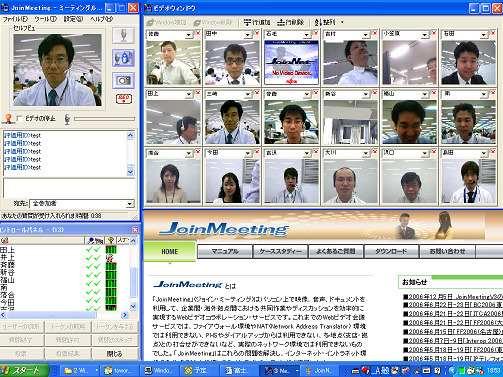
Task: Click the chat message input field
Action: tap(69, 188)
